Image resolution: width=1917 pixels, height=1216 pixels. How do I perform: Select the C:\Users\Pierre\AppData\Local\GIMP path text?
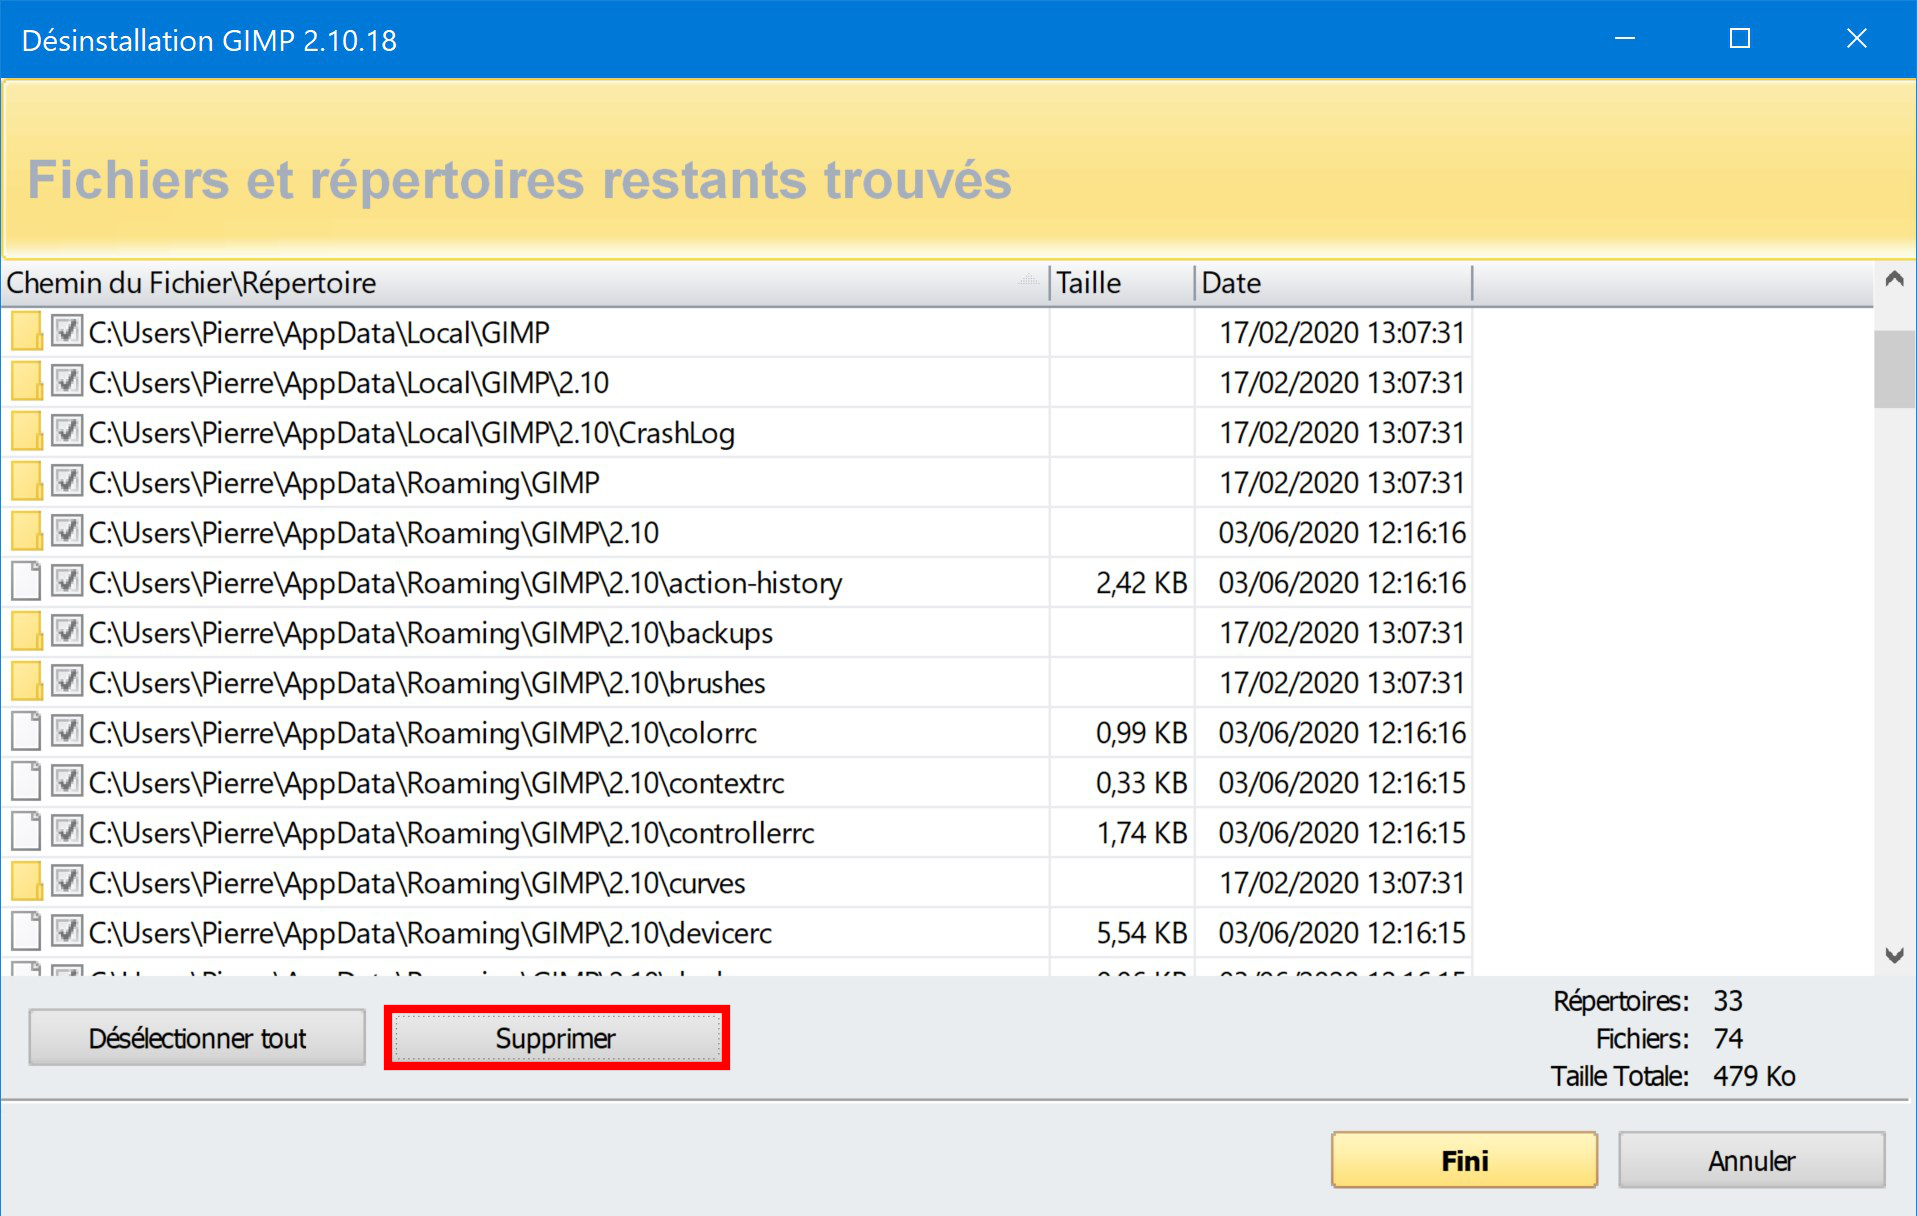(x=319, y=333)
